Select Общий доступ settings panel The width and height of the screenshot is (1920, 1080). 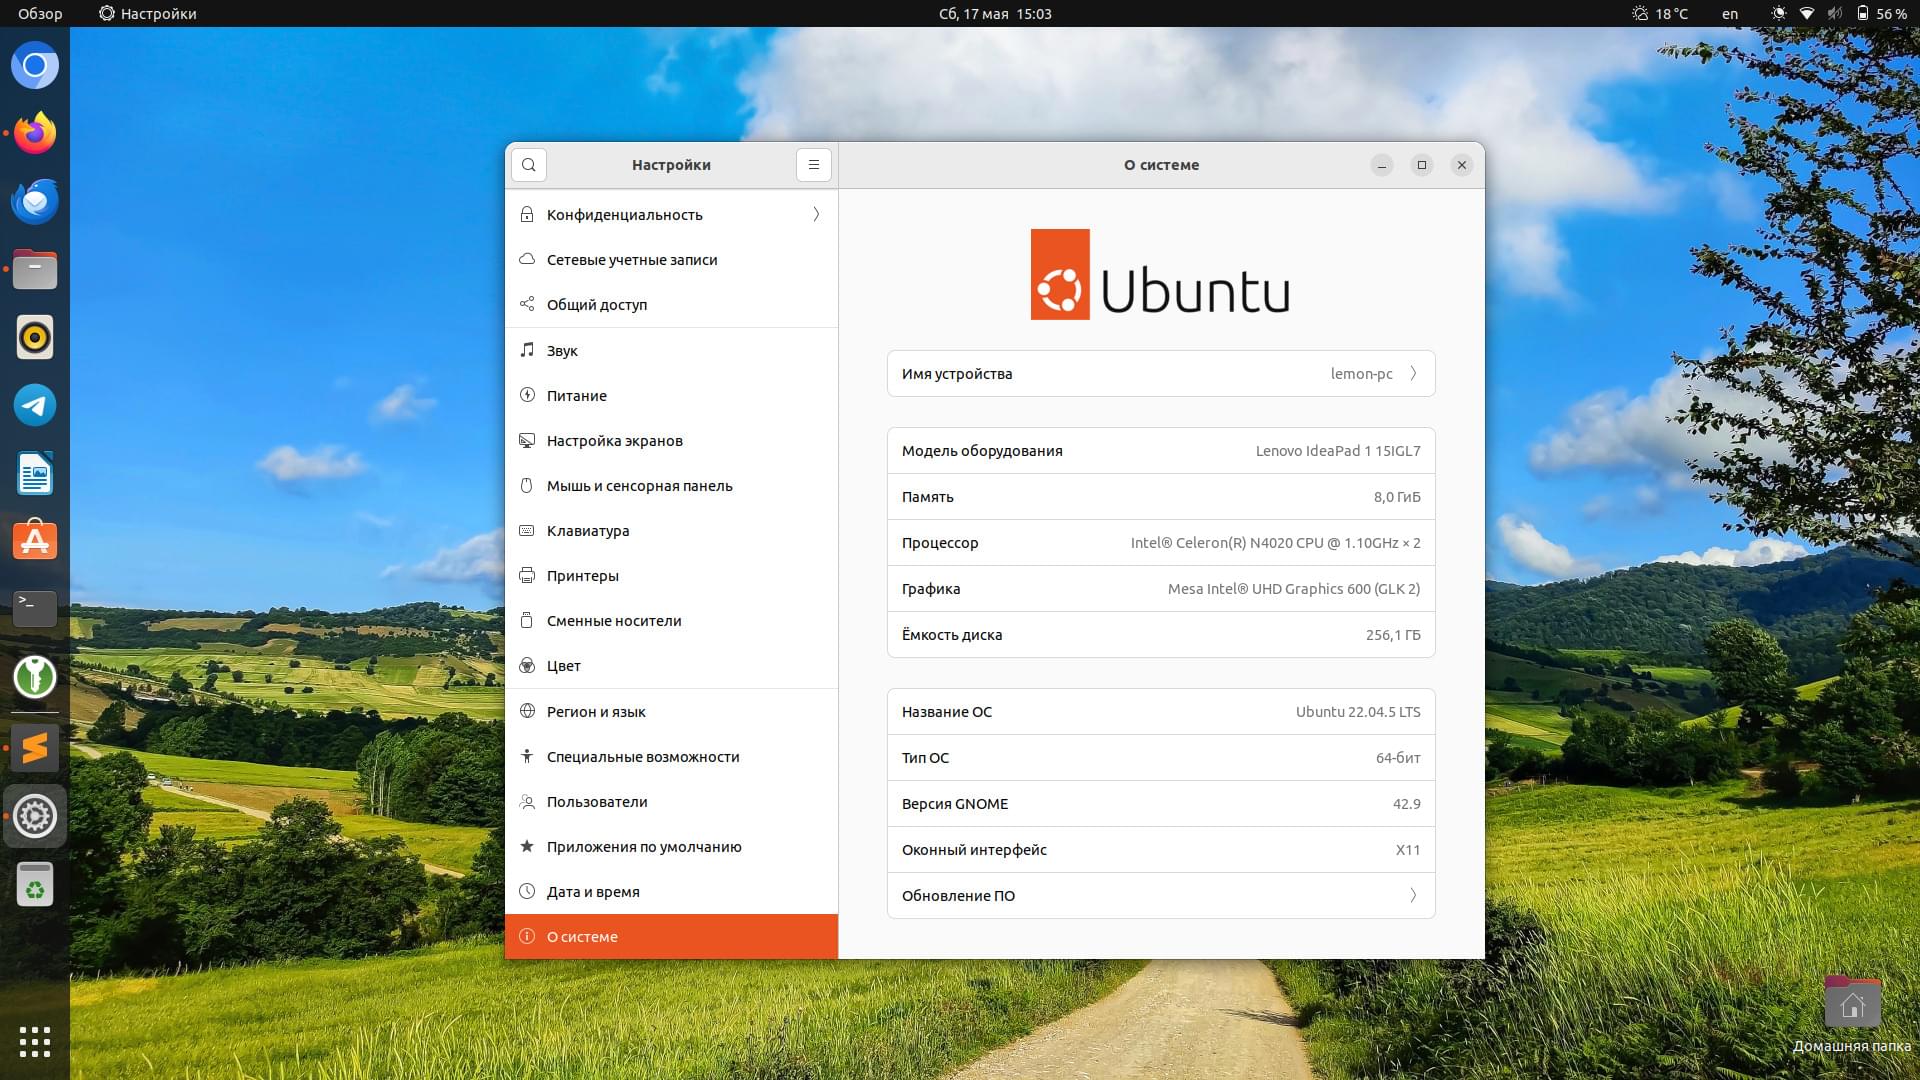click(x=671, y=304)
